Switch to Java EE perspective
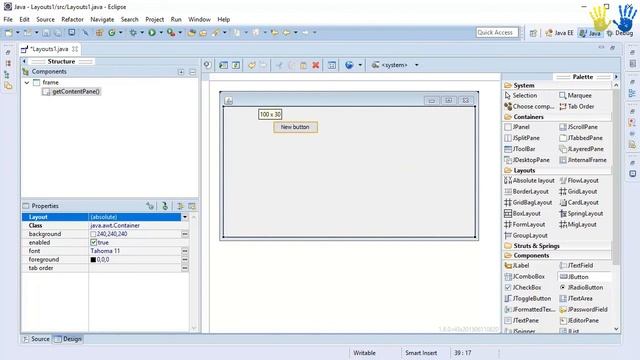This screenshot has height=360, width=640. (x=559, y=33)
